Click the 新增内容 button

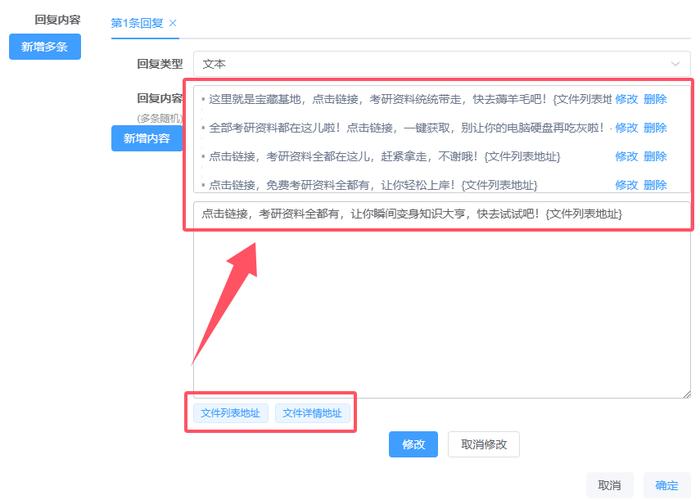click(x=147, y=138)
